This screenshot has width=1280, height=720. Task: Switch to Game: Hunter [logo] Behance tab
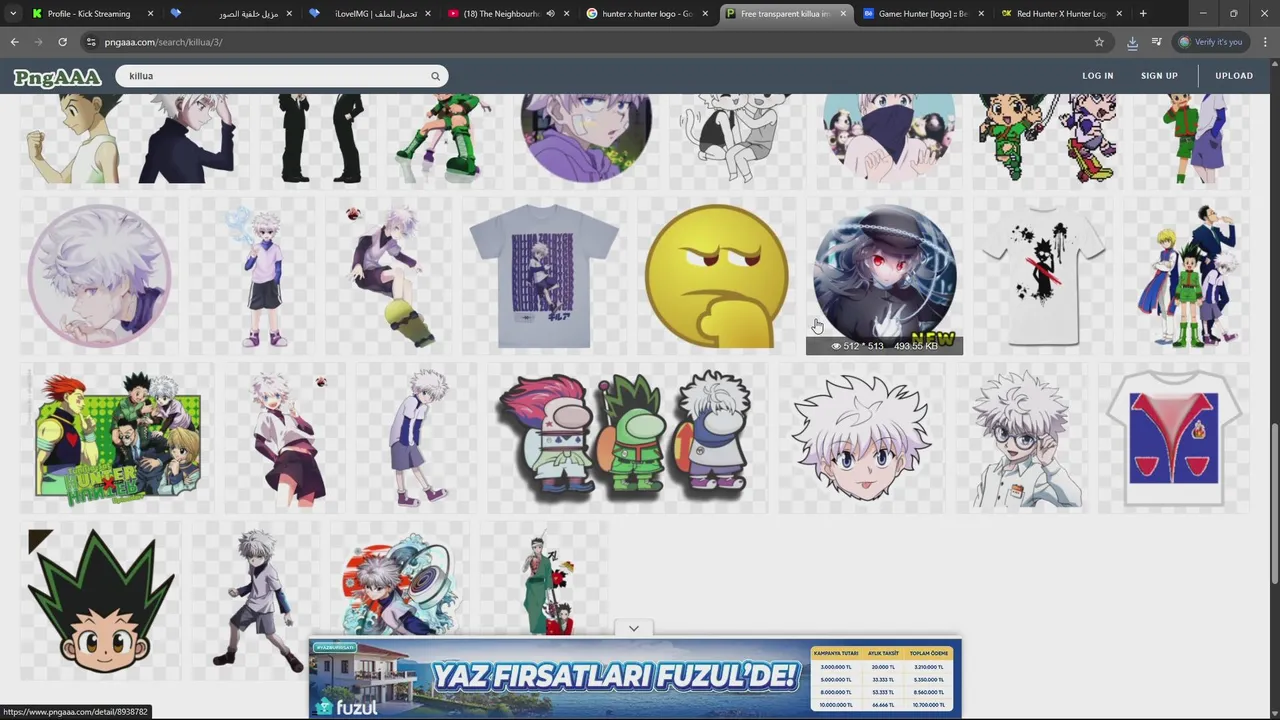[923, 14]
